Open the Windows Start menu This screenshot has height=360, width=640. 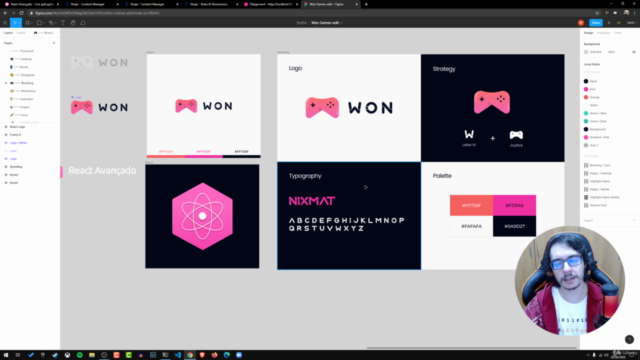click(x=6, y=355)
